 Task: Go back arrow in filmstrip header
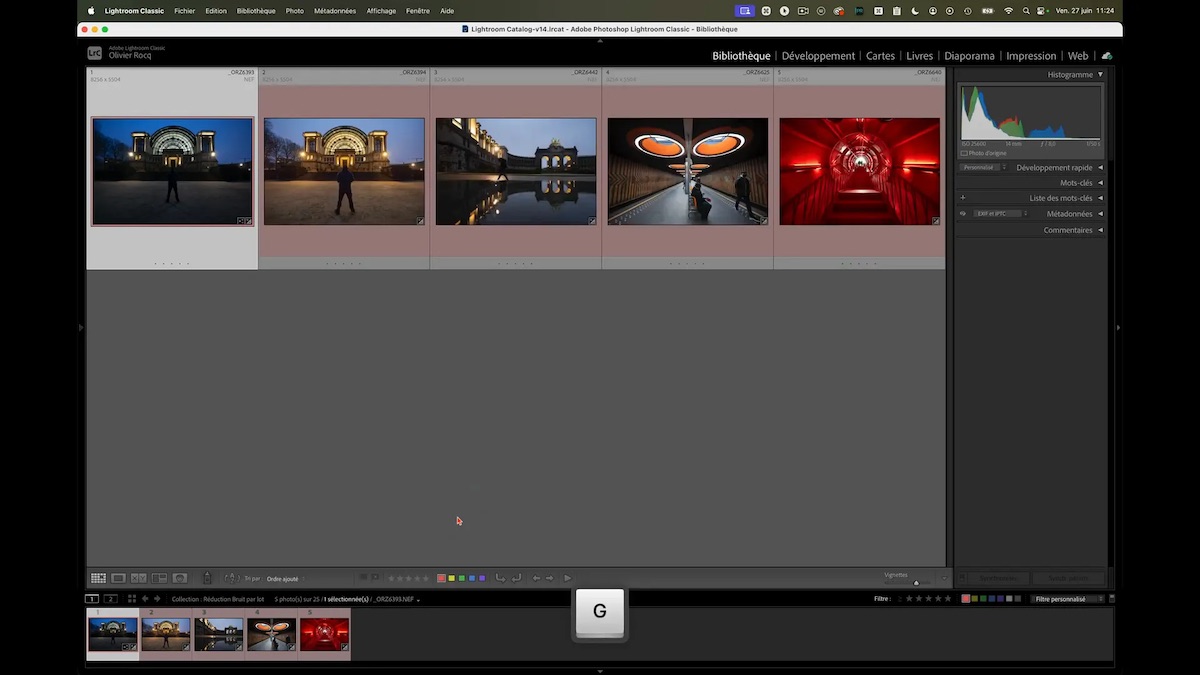point(145,599)
